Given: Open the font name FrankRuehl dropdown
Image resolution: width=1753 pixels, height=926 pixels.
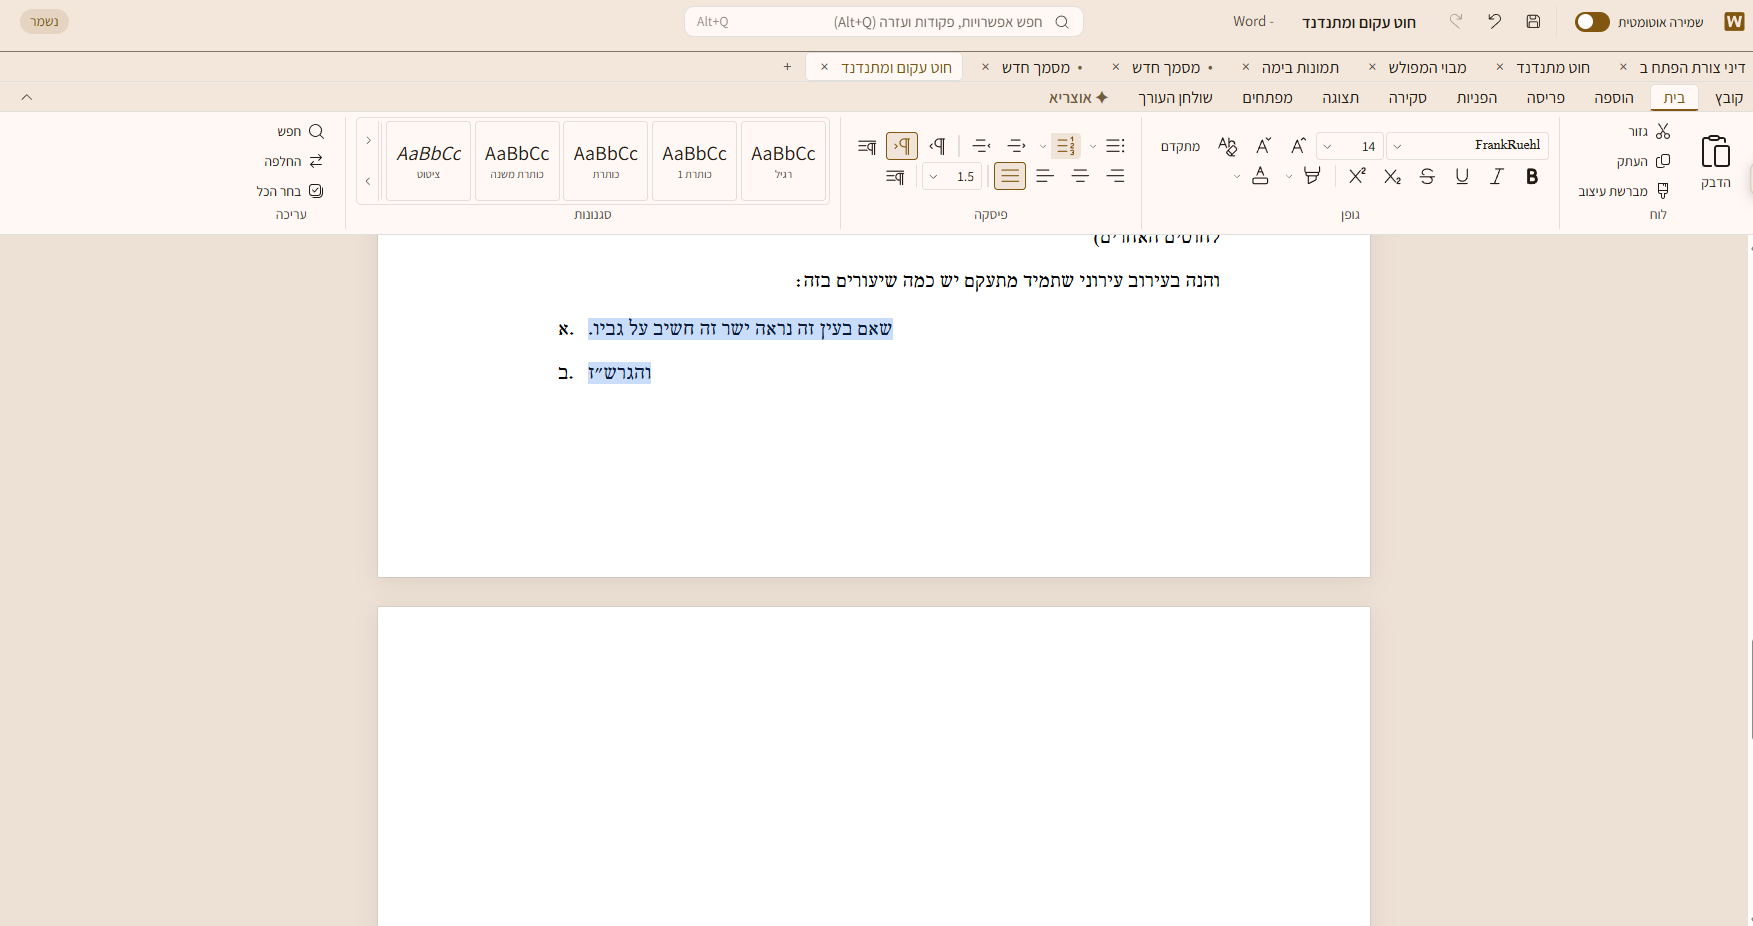Looking at the screenshot, I should [1397, 146].
